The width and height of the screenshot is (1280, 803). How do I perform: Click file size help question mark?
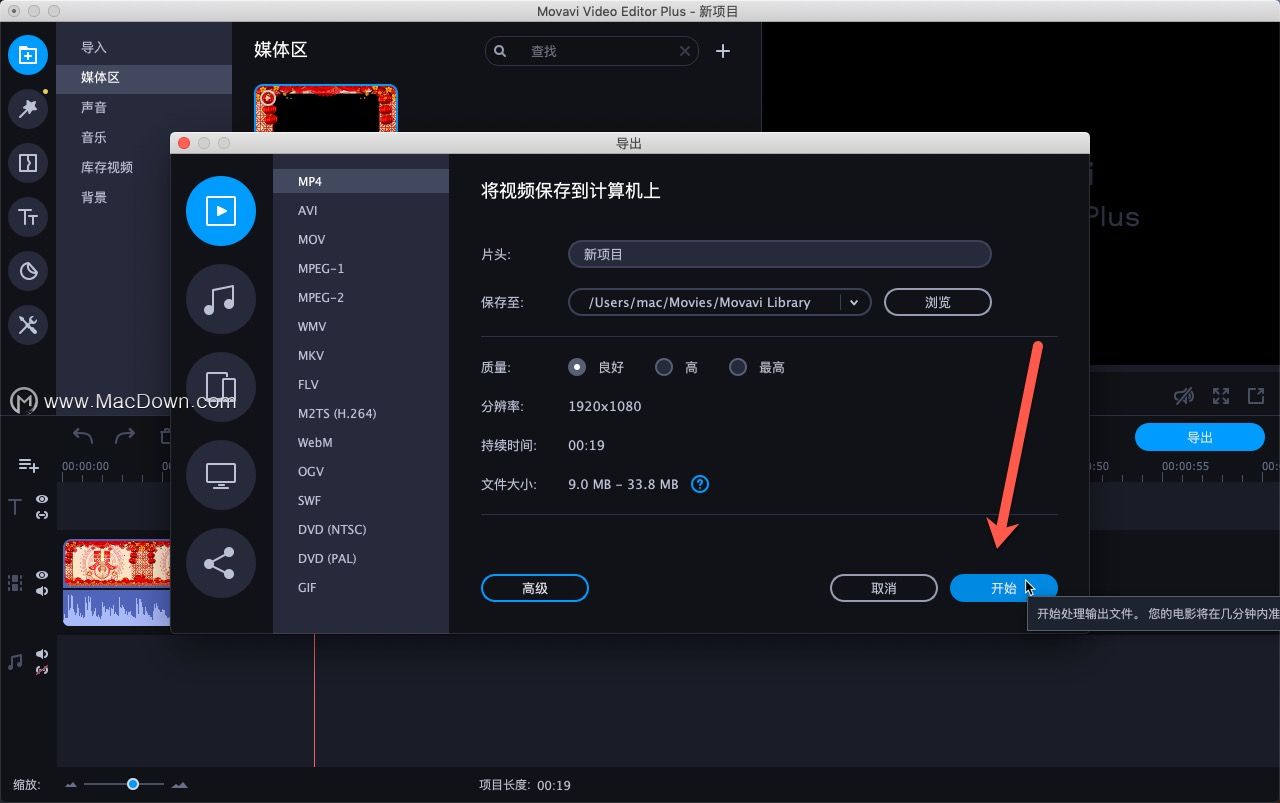700,484
